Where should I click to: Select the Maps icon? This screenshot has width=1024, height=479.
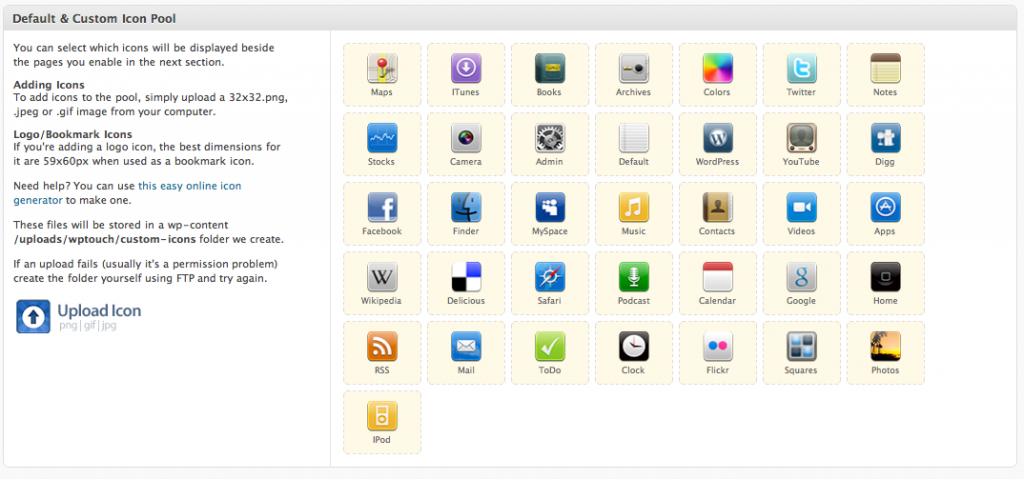(382, 69)
